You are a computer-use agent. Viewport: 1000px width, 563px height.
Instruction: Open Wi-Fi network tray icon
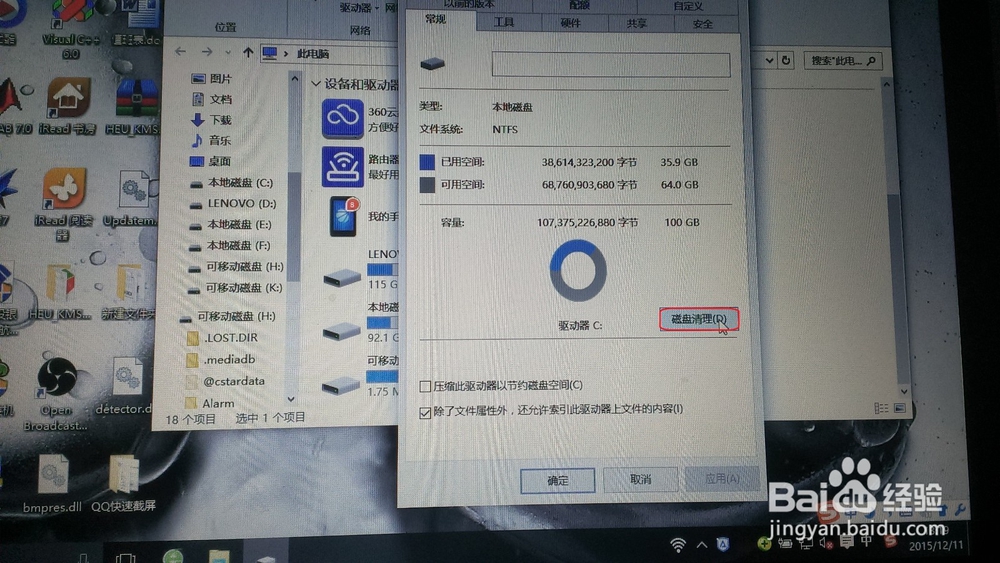678,545
